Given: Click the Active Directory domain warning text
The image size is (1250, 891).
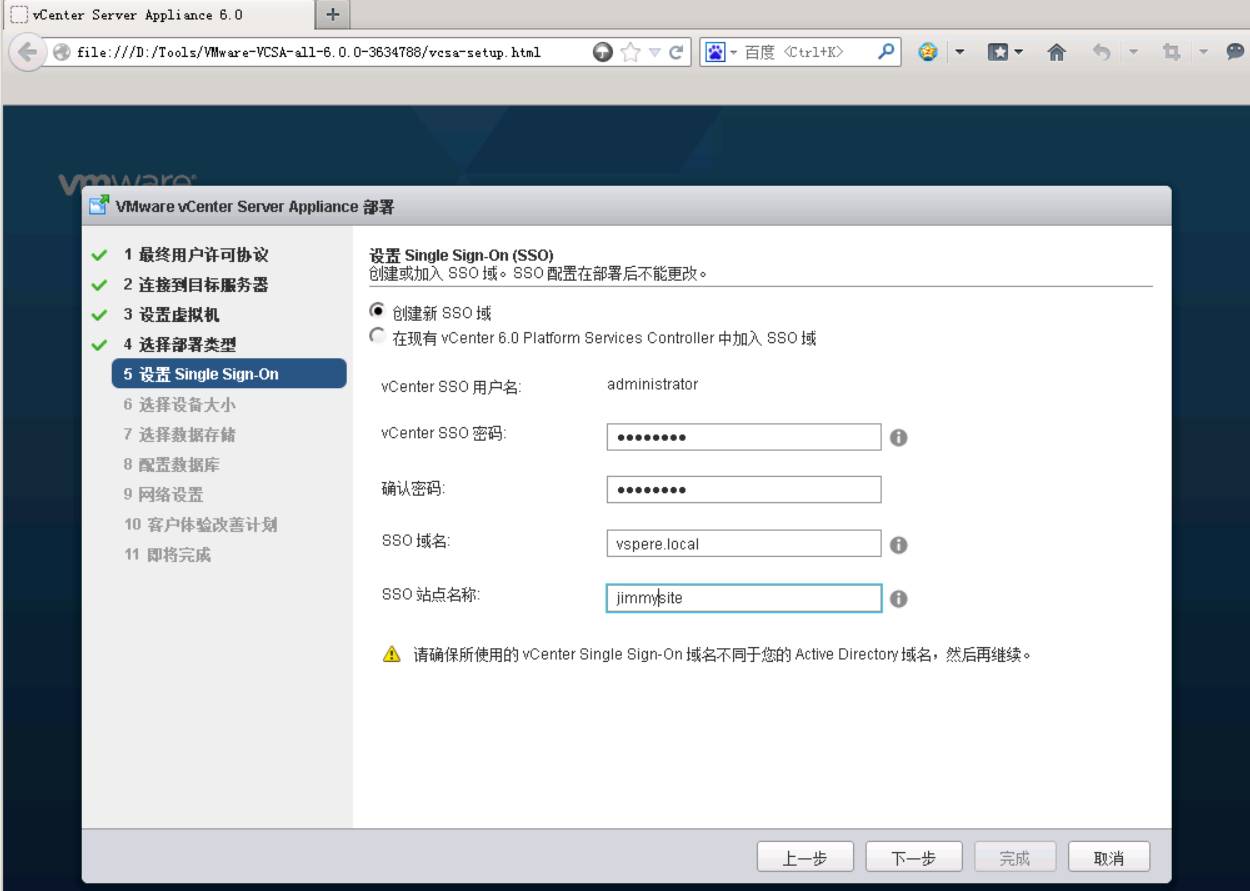Looking at the screenshot, I should pos(722,655).
